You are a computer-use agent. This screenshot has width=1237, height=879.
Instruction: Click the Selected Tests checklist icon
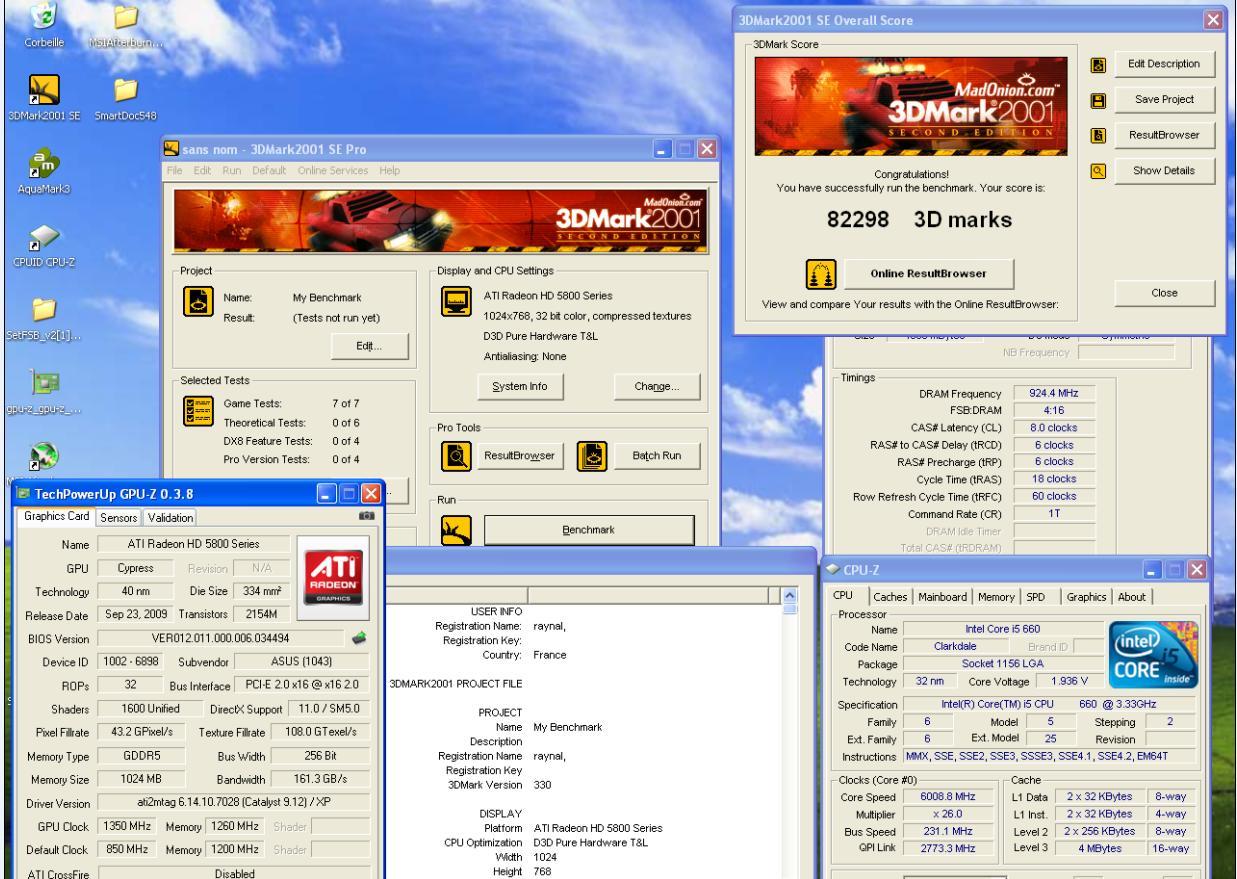point(197,410)
